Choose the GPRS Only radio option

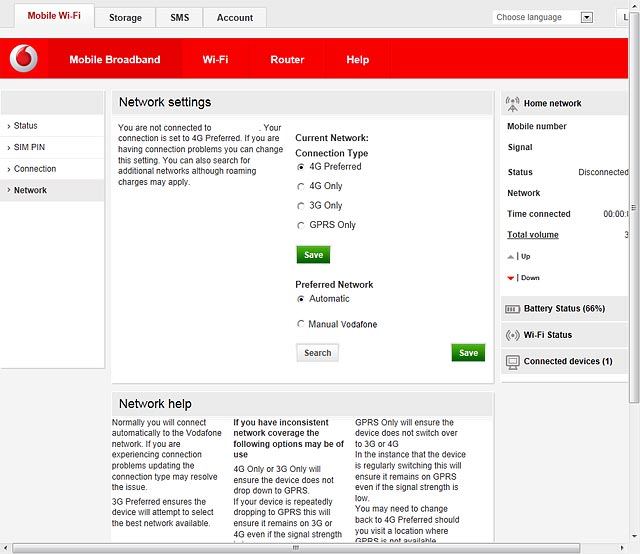point(301,225)
